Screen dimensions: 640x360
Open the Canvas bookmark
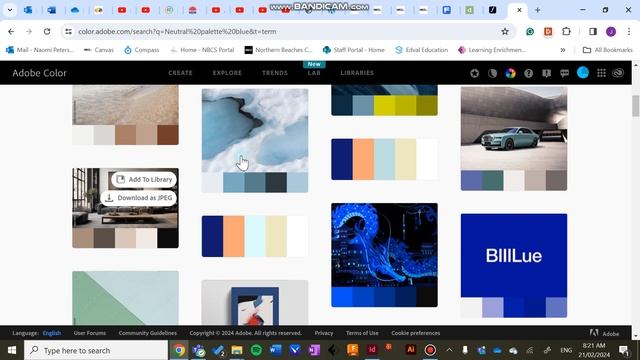99,50
